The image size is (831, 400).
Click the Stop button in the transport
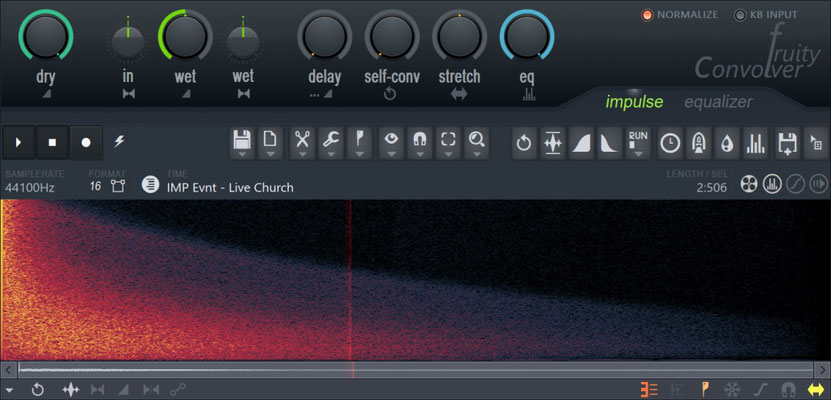[x=52, y=143]
